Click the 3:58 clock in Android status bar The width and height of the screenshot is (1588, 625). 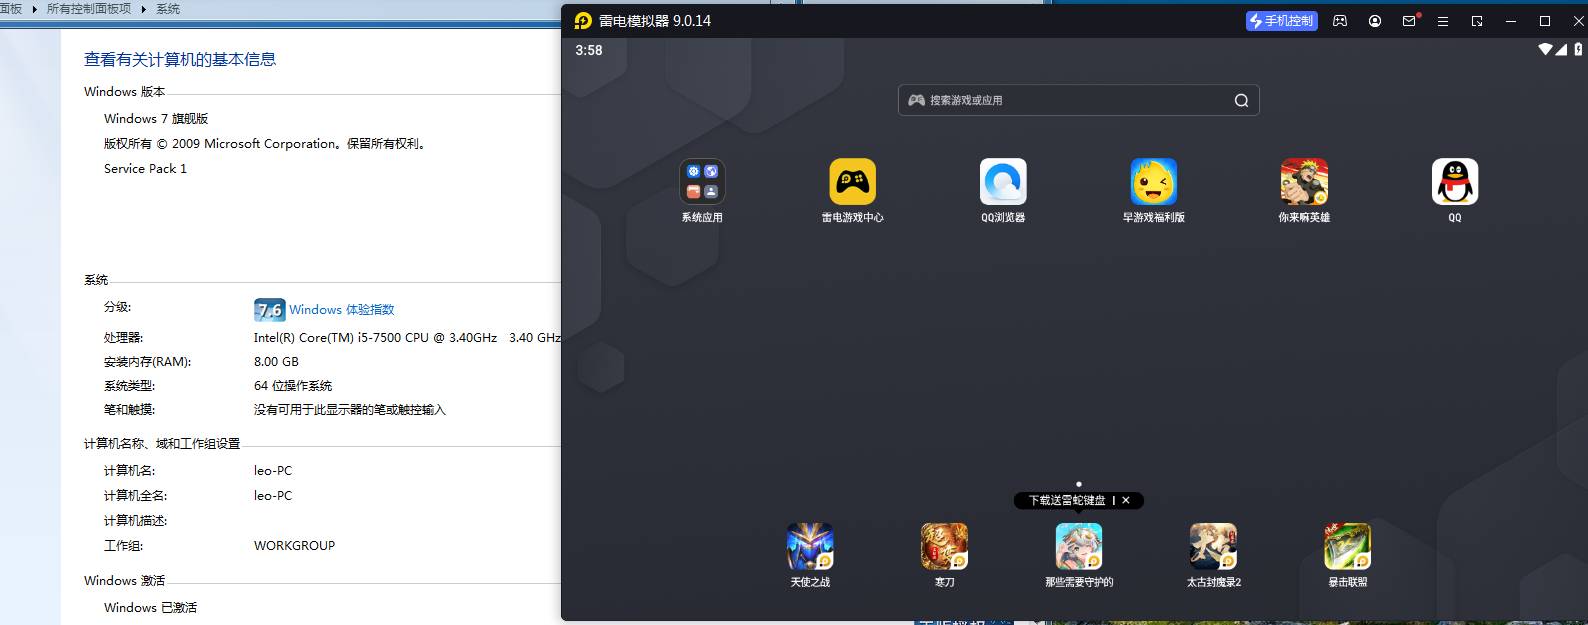pos(589,50)
